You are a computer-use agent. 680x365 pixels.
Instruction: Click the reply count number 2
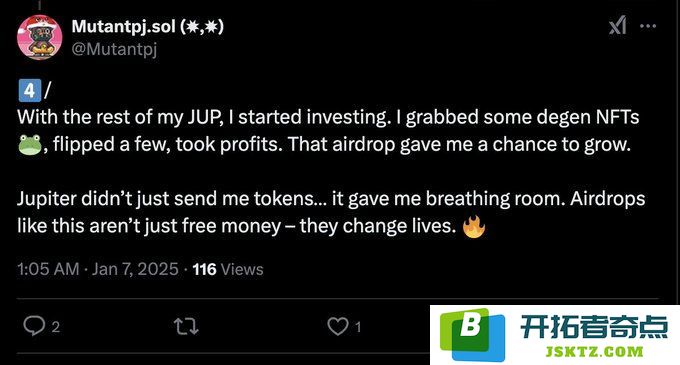coord(56,327)
